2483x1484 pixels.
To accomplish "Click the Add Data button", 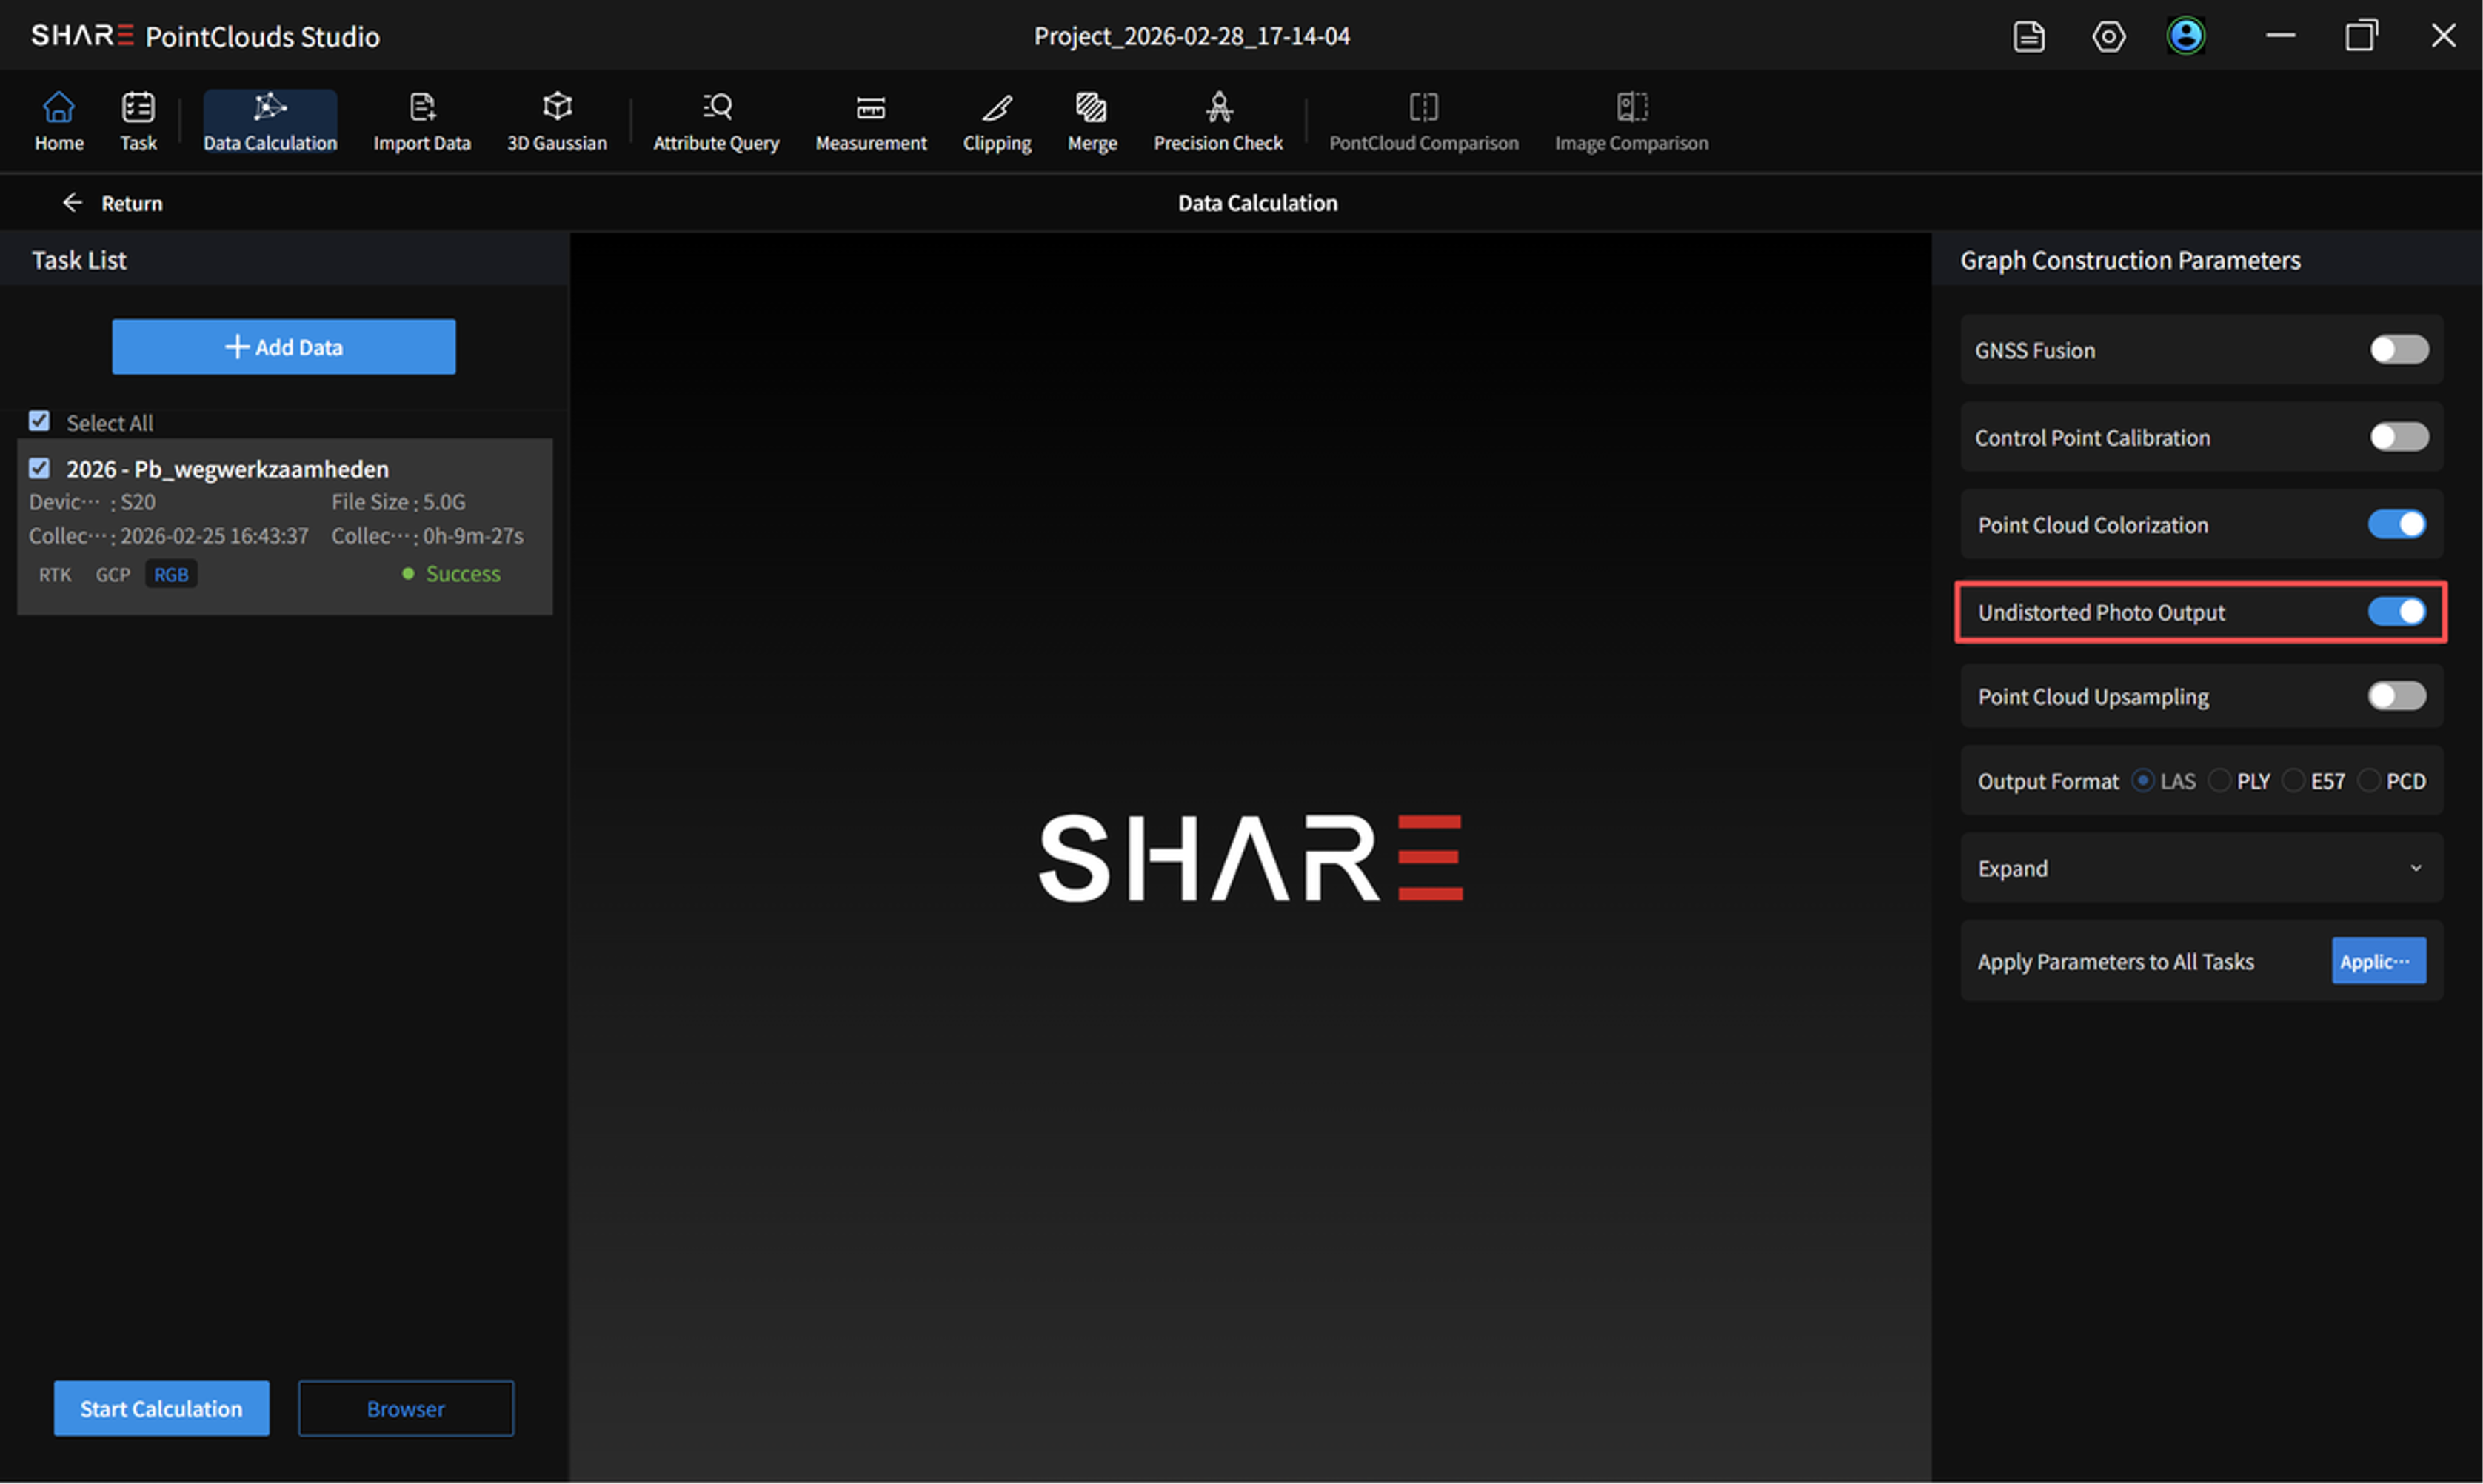I will (284, 347).
